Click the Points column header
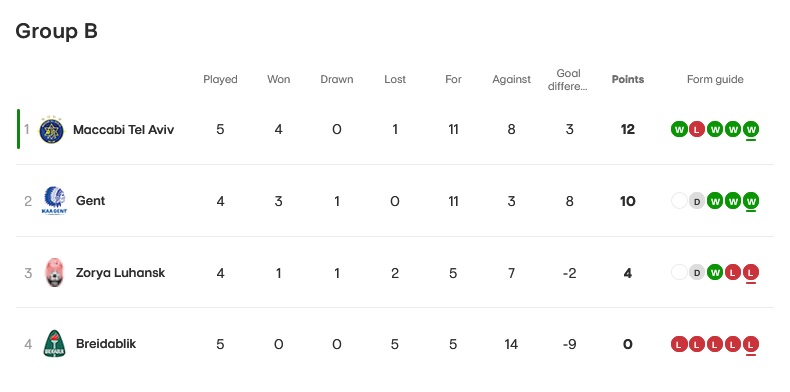 pyautogui.click(x=628, y=80)
